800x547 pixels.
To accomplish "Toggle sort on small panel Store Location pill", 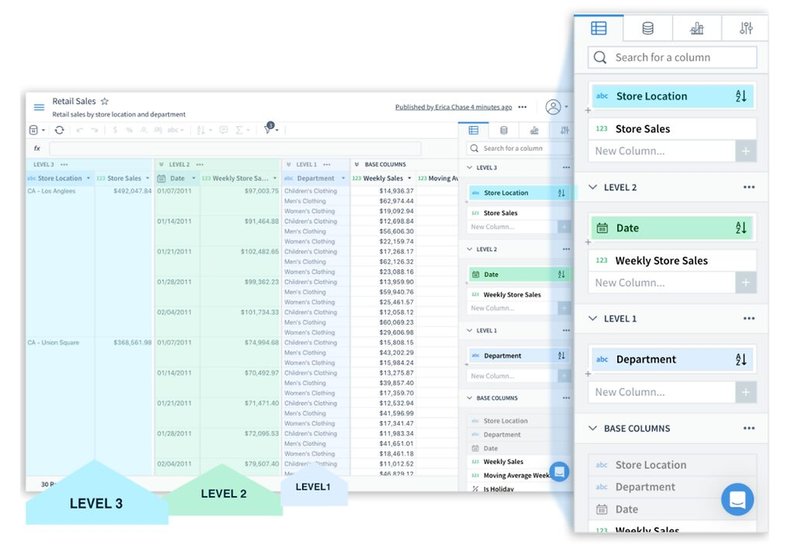I will [x=561, y=193].
